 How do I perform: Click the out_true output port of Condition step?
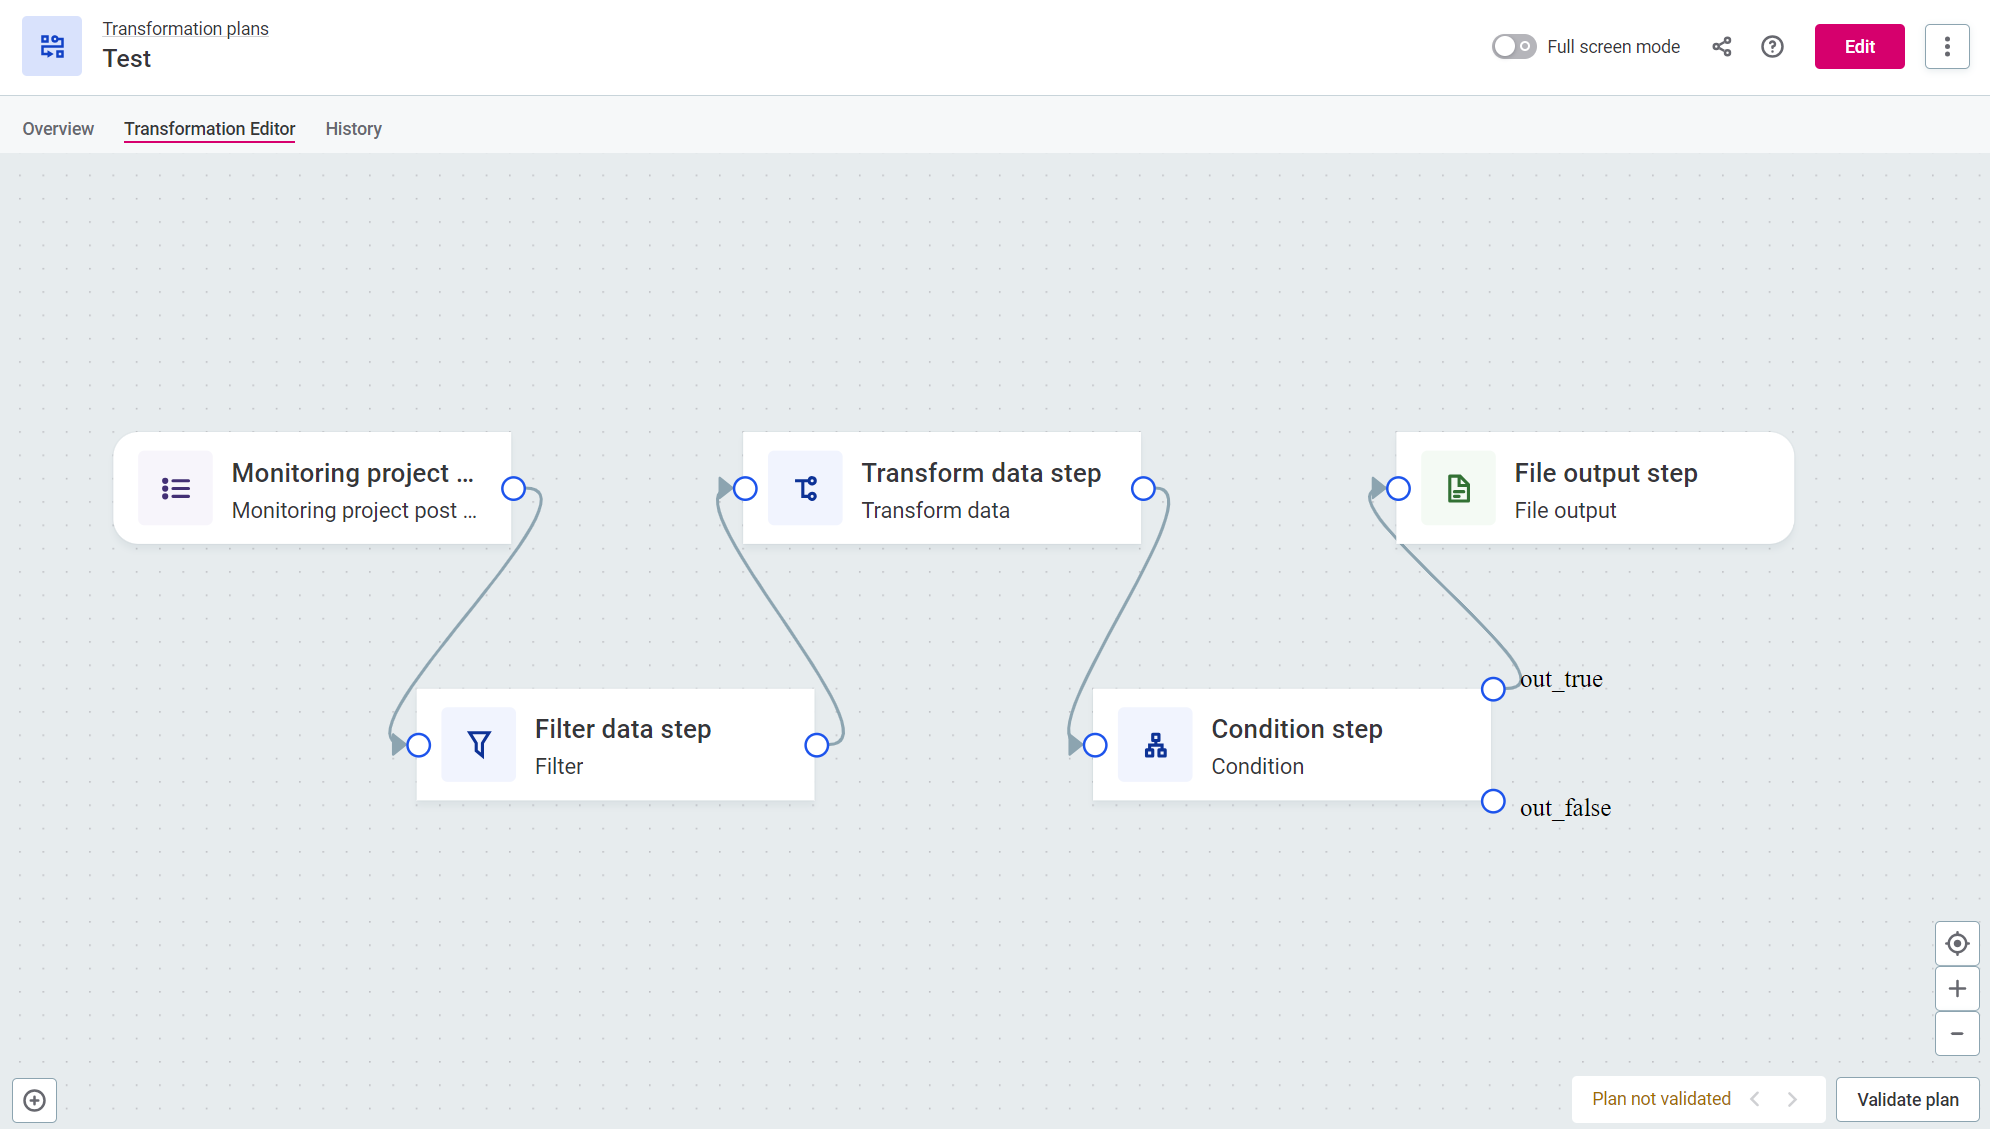coord(1493,688)
